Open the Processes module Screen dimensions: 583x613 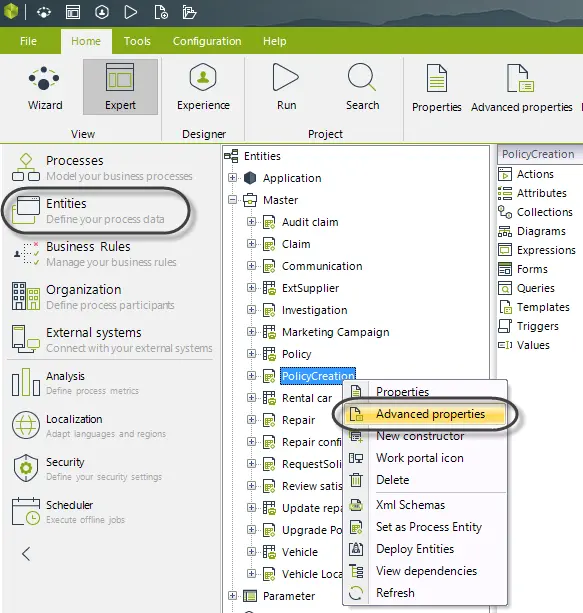102,168
